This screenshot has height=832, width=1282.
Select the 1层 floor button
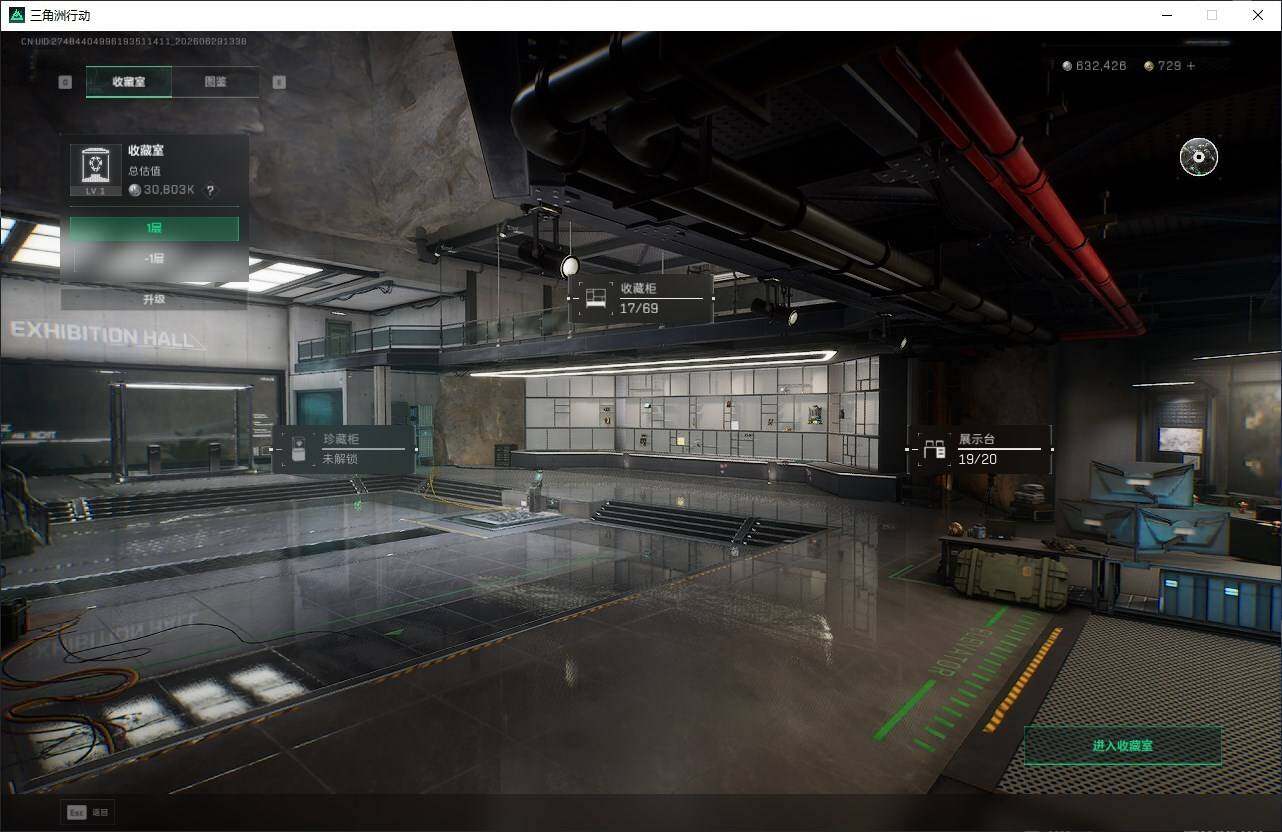154,229
